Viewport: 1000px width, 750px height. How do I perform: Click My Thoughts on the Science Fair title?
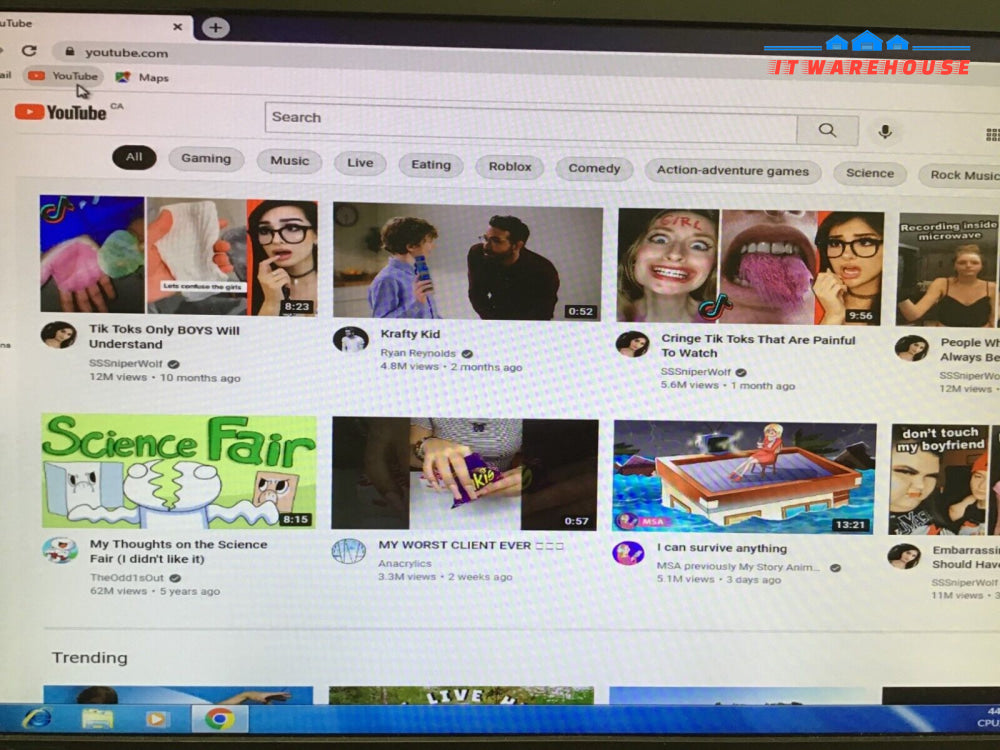click(x=179, y=552)
